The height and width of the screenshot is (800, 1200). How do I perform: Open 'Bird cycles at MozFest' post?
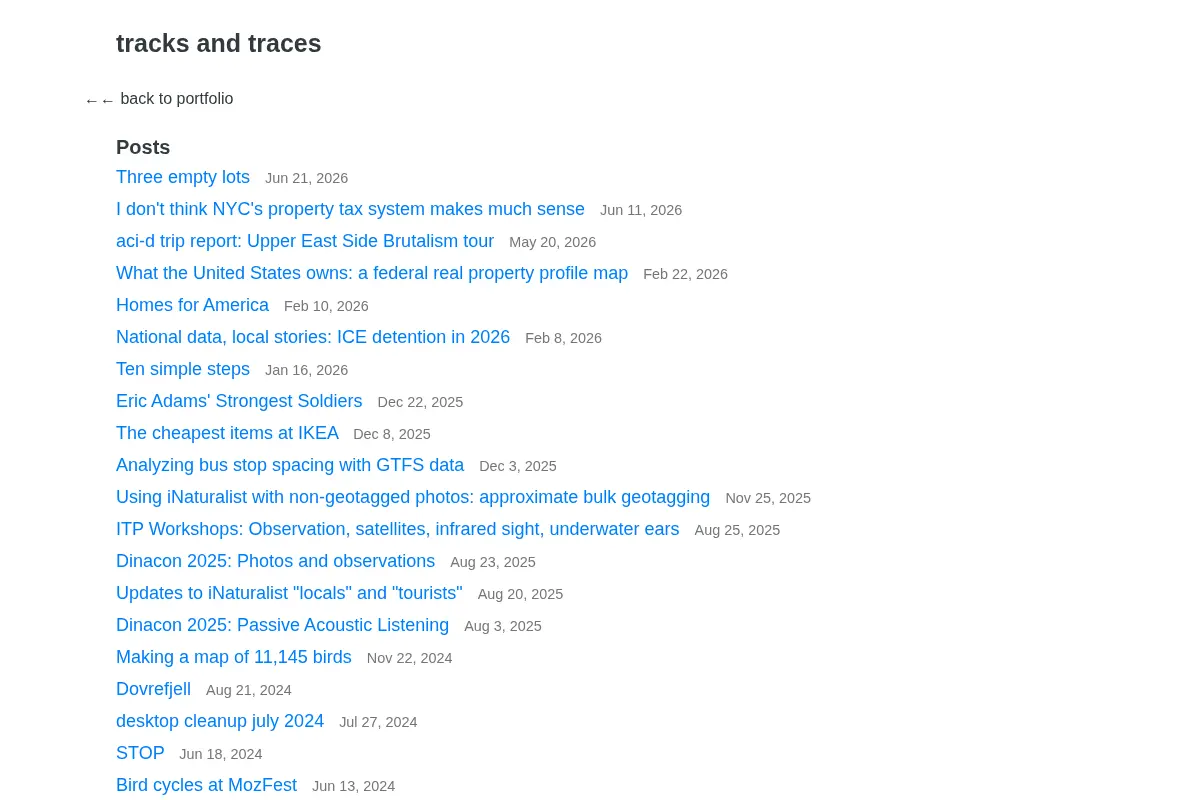point(206,785)
